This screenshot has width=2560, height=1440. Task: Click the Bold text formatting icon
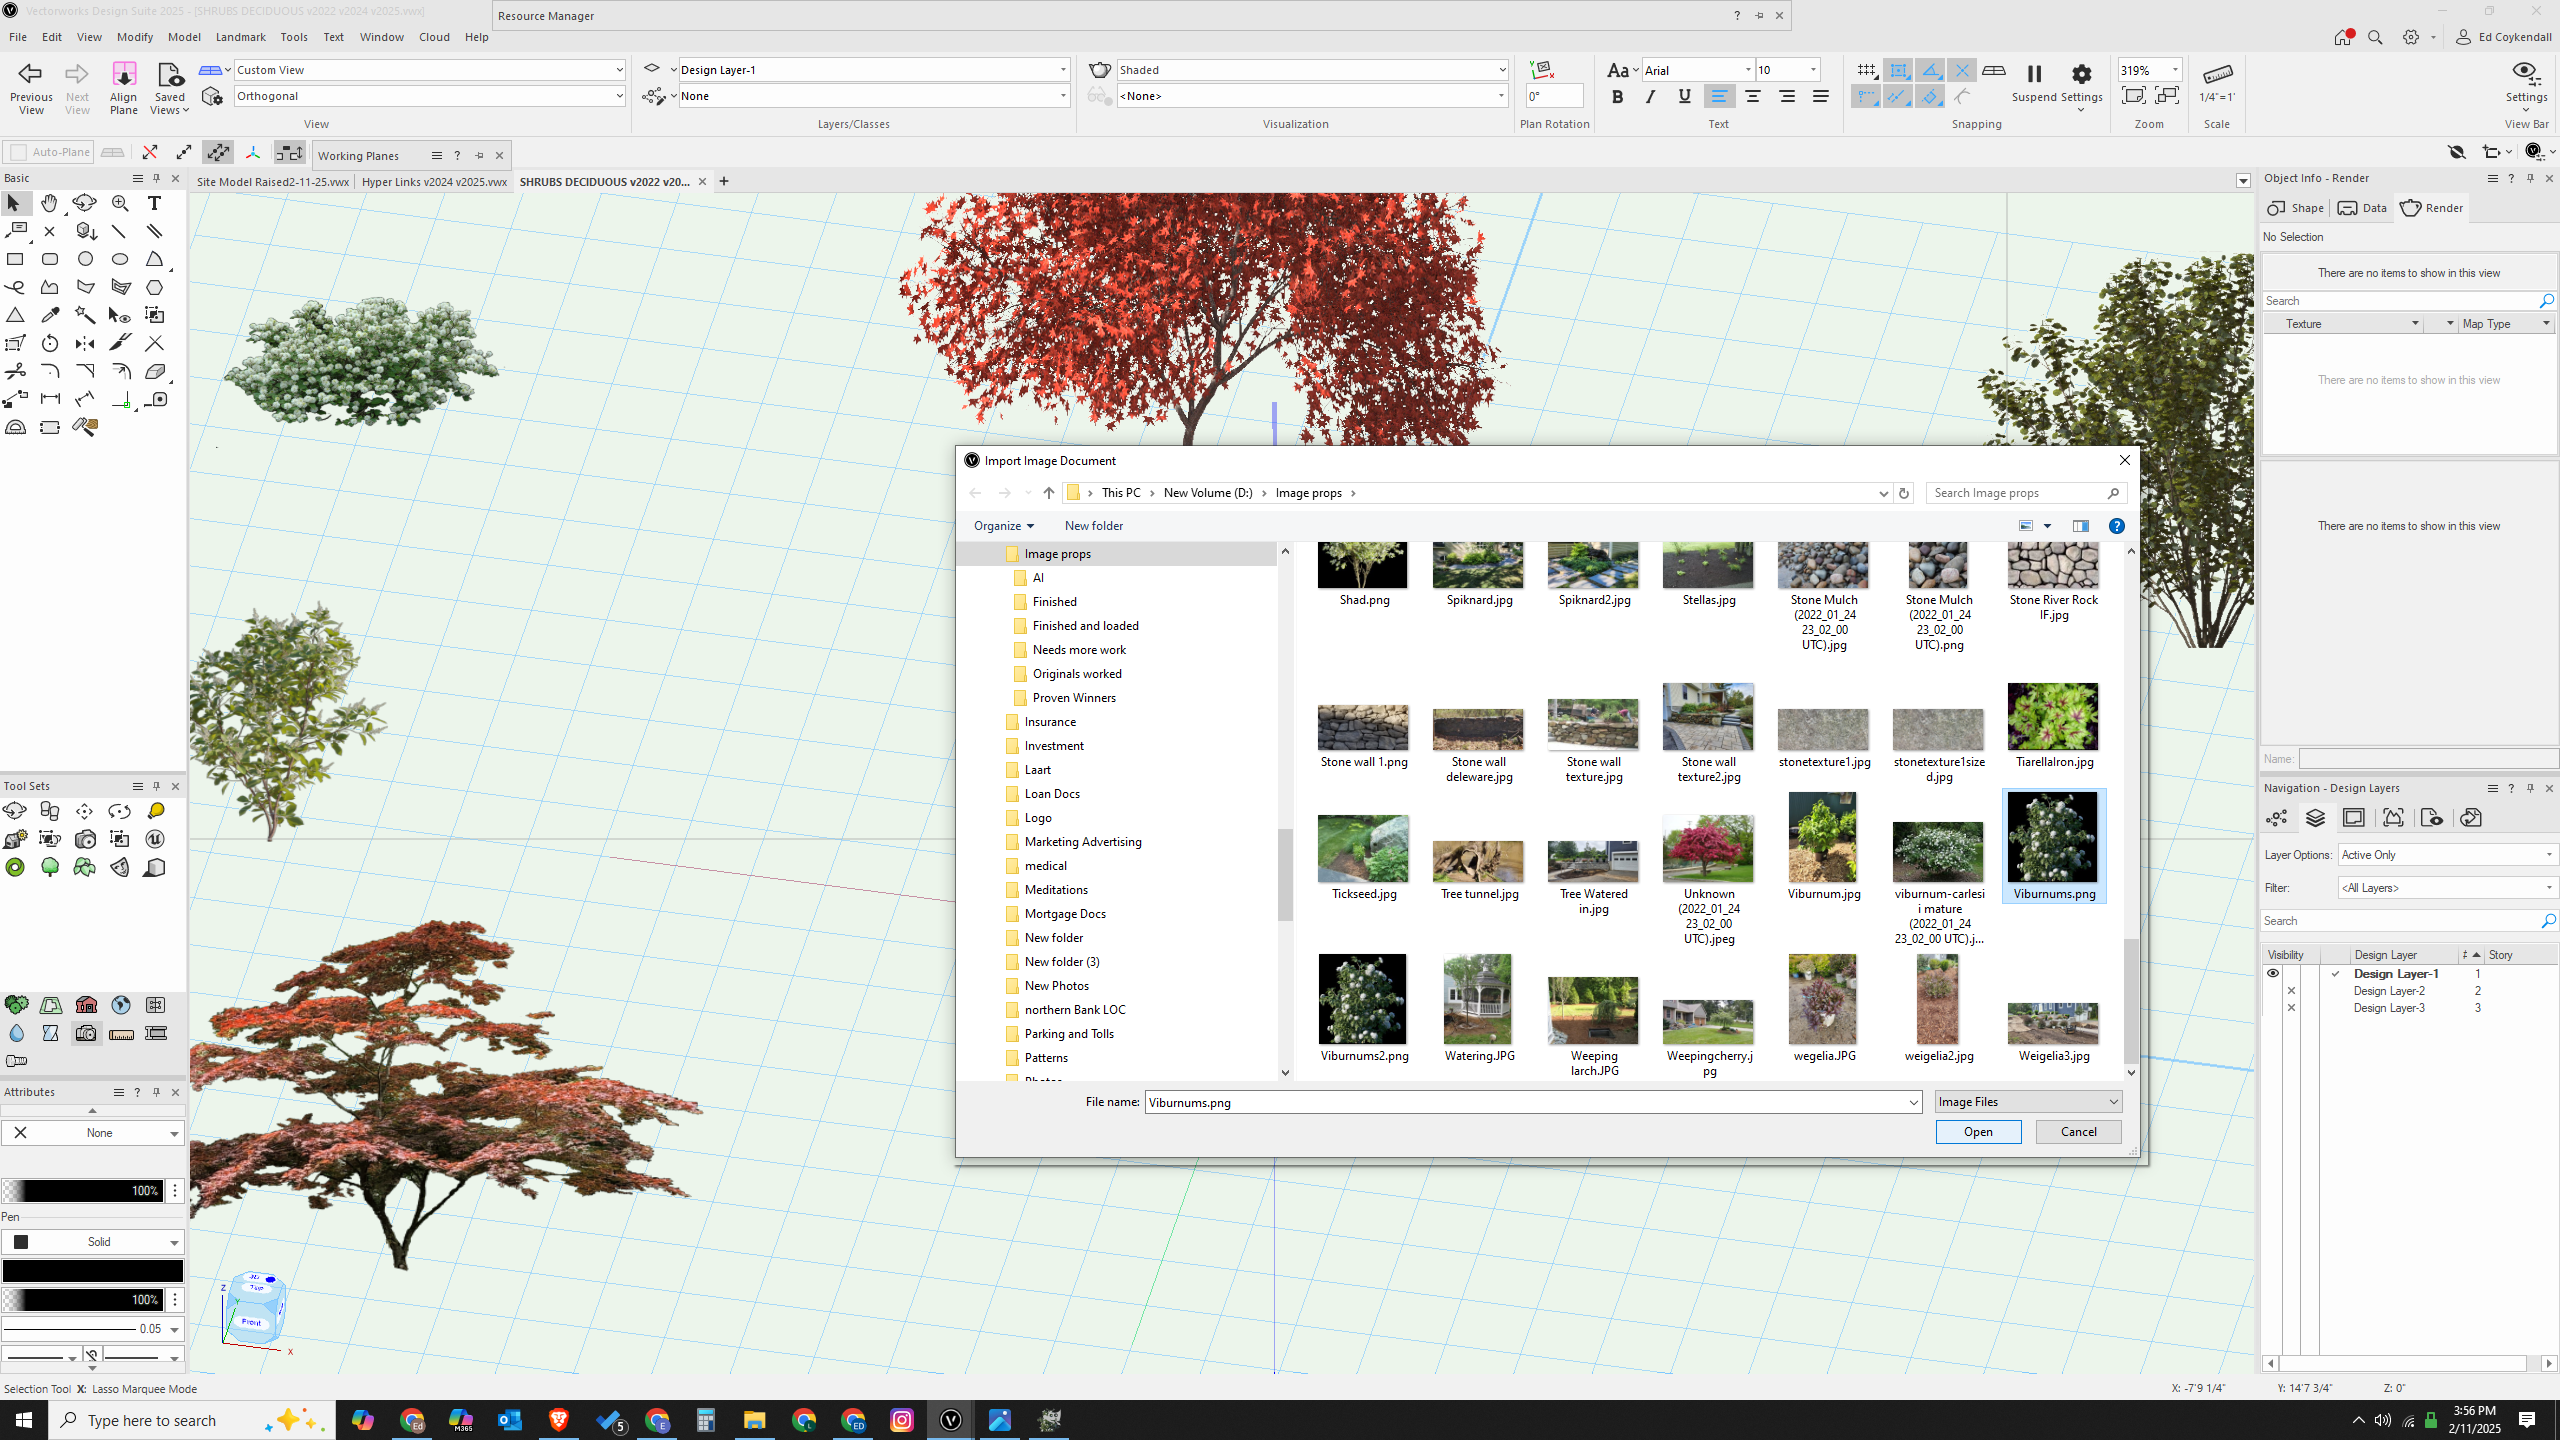pos(1617,97)
